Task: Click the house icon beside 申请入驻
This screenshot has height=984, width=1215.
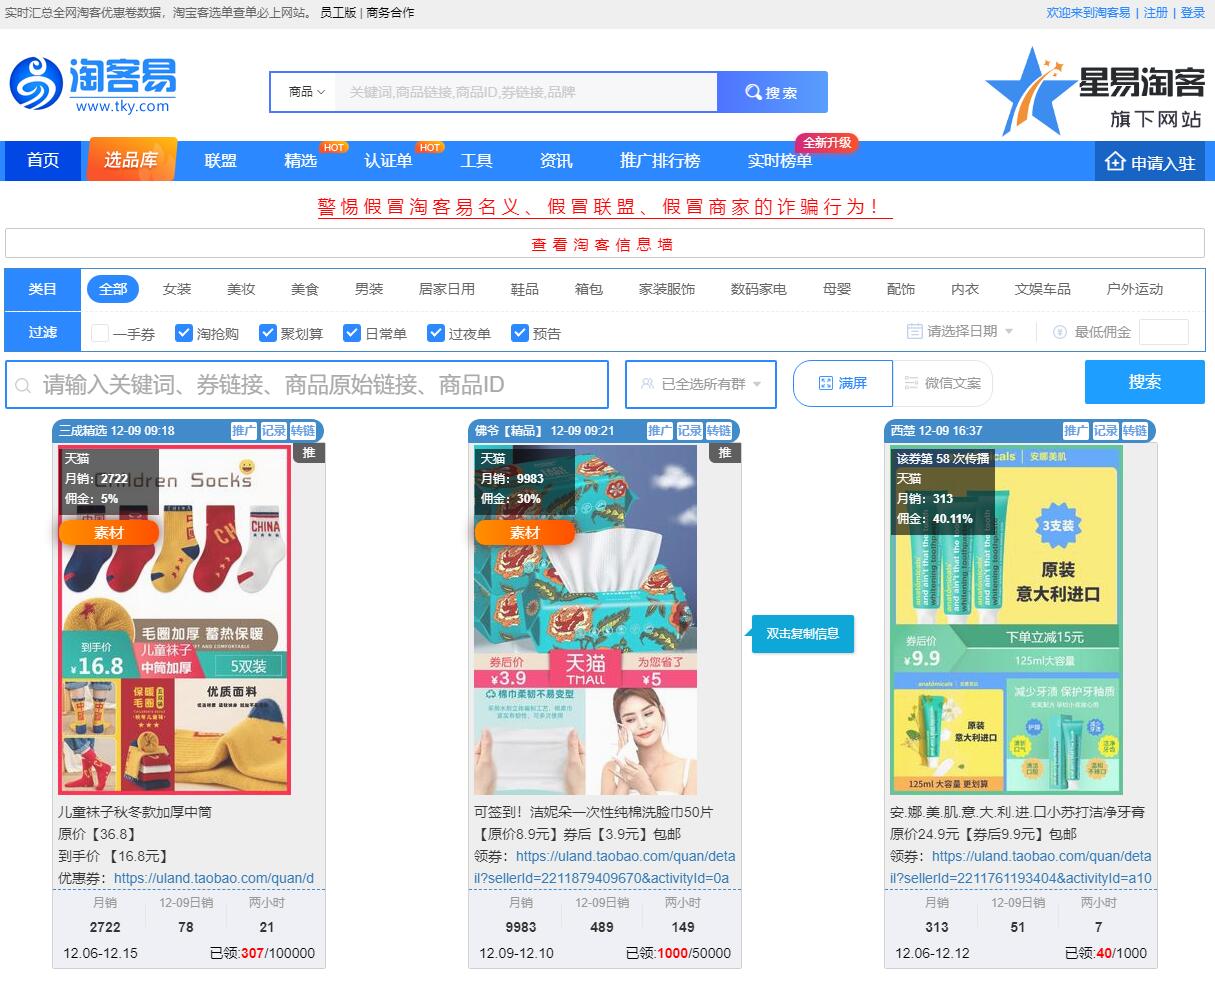Action: 1115,162
